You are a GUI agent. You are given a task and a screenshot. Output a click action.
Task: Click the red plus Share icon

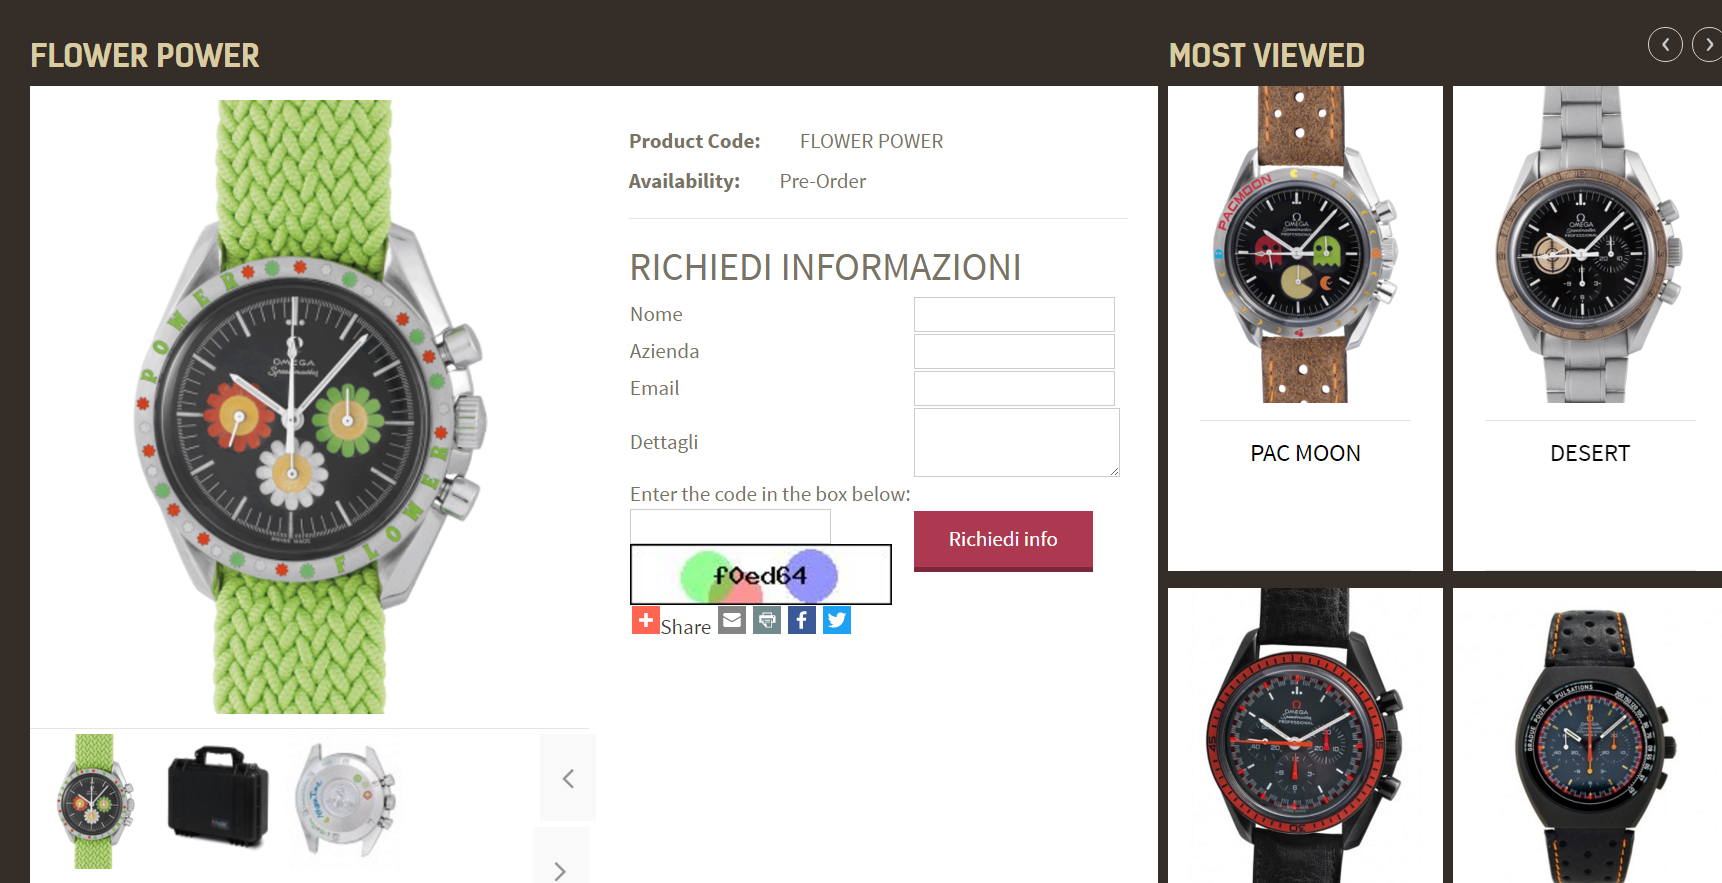[x=645, y=621]
